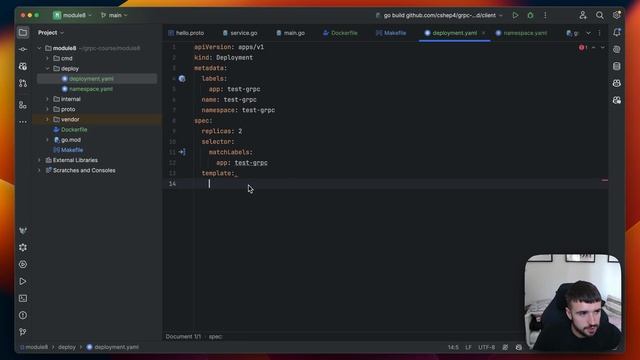Image resolution: width=640 pixels, height=360 pixels.
Task: Collapse the module8 root folder
Action: 40,48
